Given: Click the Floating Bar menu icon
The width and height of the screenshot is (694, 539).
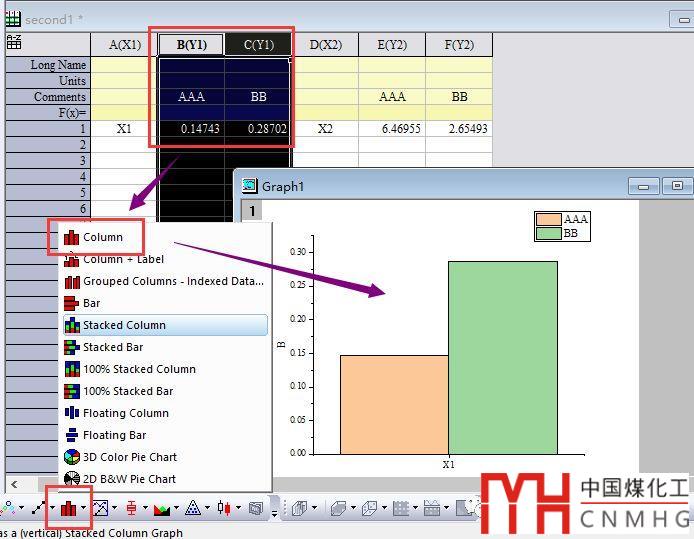Looking at the screenshot, I should (x=72, y=435).
